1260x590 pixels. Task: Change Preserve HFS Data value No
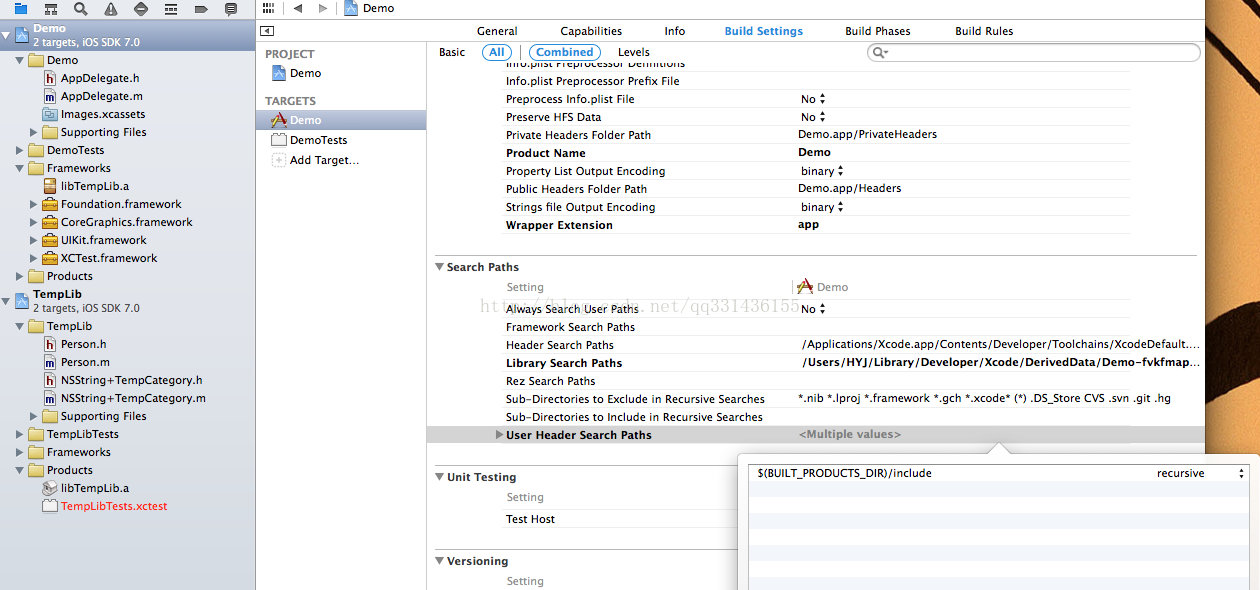pyautogui.click(x=813, y=117)
